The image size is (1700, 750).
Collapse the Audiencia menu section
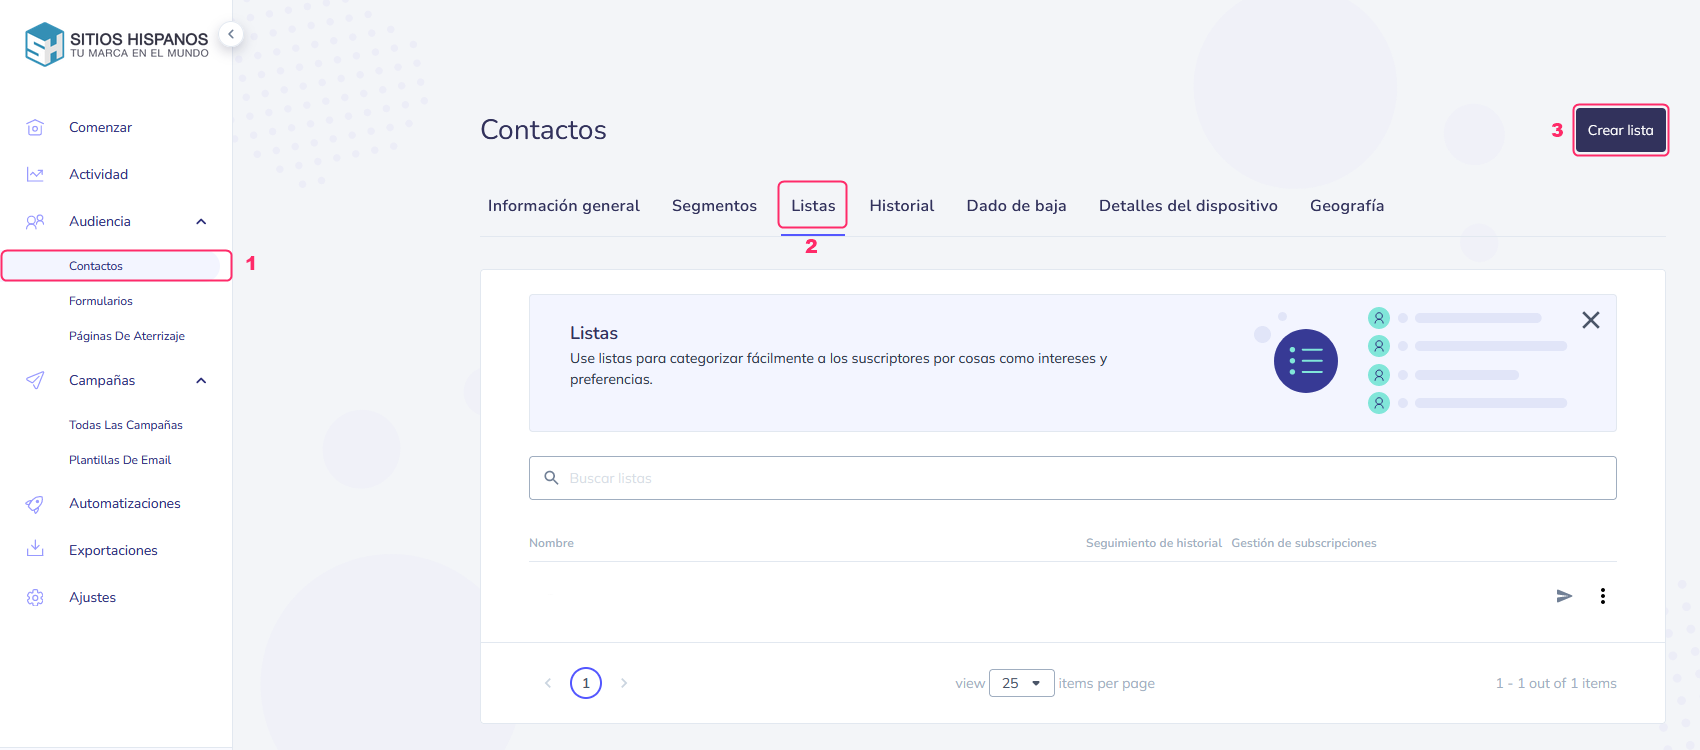(x=201, y=221)
